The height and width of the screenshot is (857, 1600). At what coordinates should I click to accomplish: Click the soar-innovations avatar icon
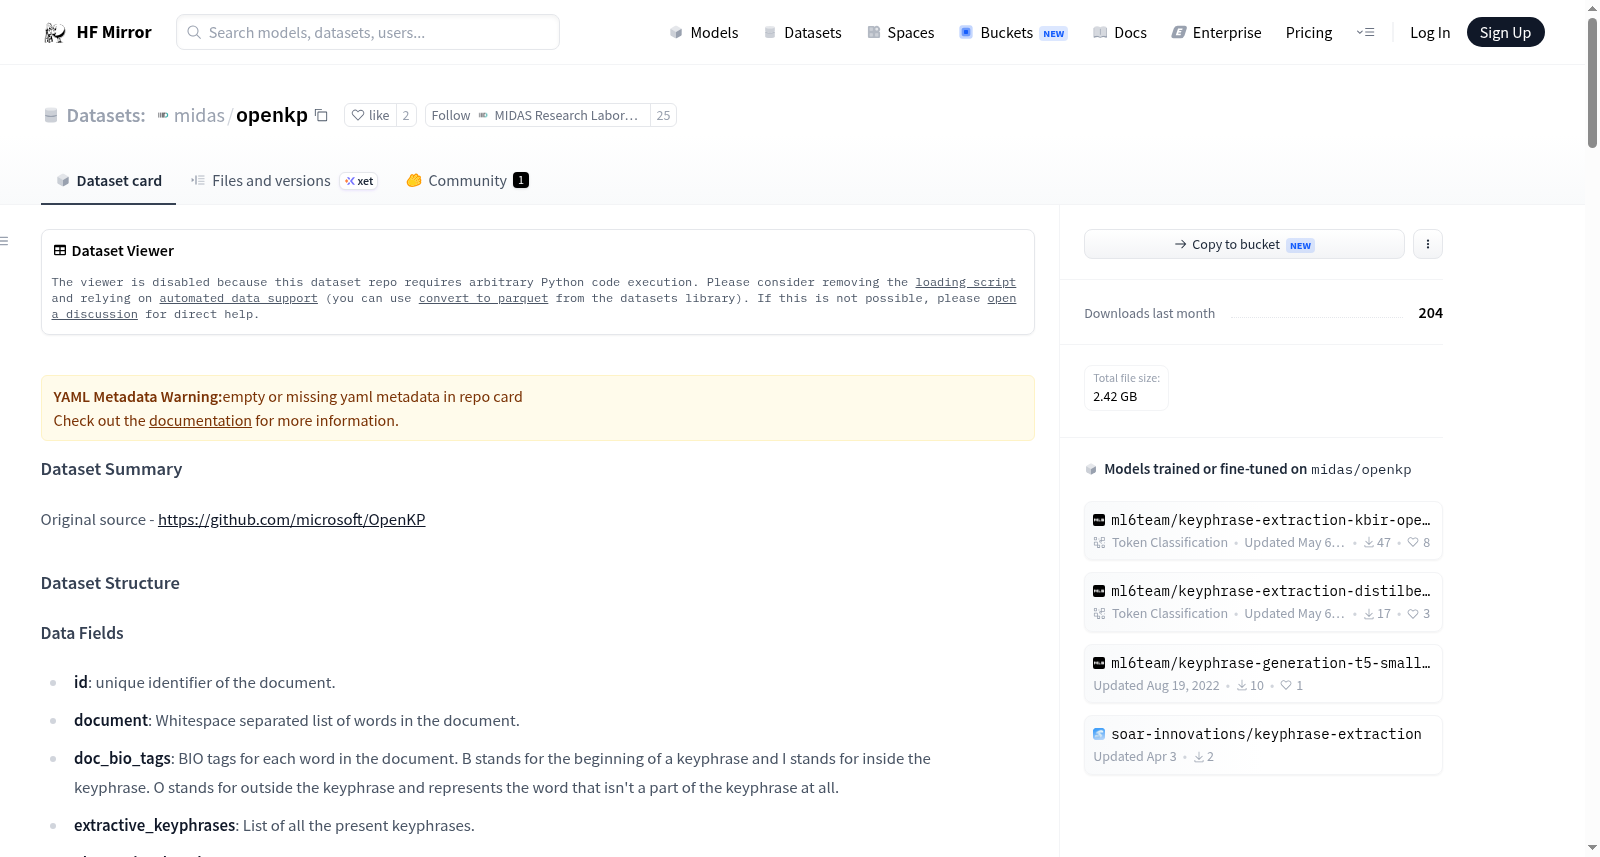click(1099, 734)
